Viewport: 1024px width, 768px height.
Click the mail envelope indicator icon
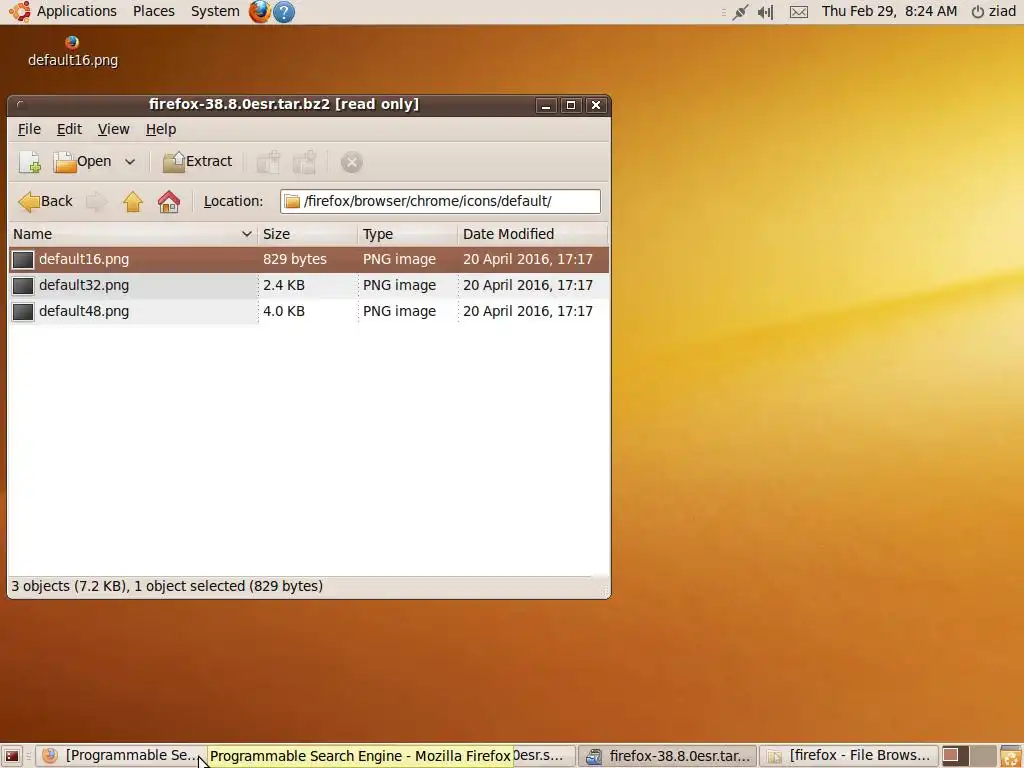click(x=799, y=12)
